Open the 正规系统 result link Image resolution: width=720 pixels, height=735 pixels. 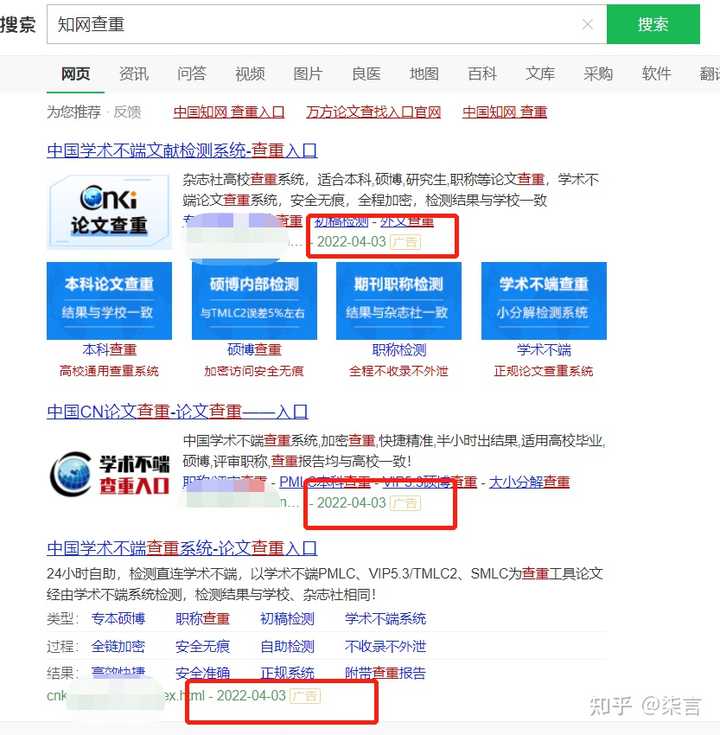point(287,673)
